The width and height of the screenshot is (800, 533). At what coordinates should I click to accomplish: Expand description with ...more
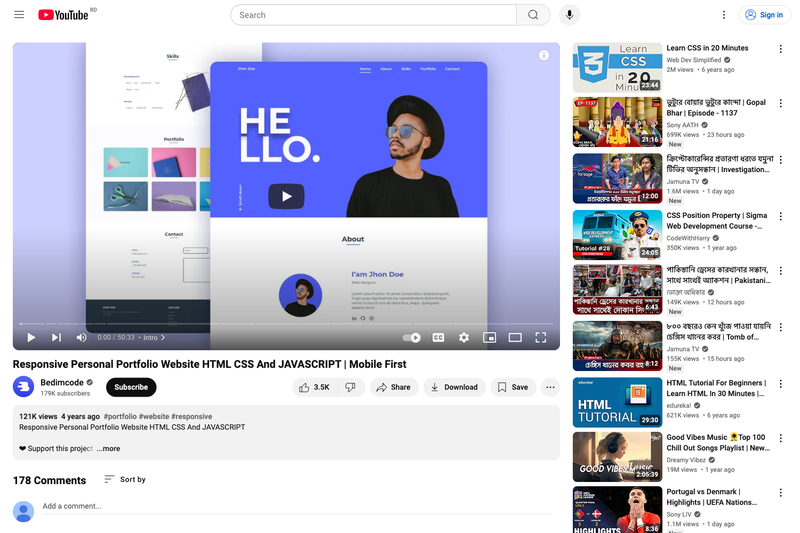pyautogui.click(x=109, y=448)
